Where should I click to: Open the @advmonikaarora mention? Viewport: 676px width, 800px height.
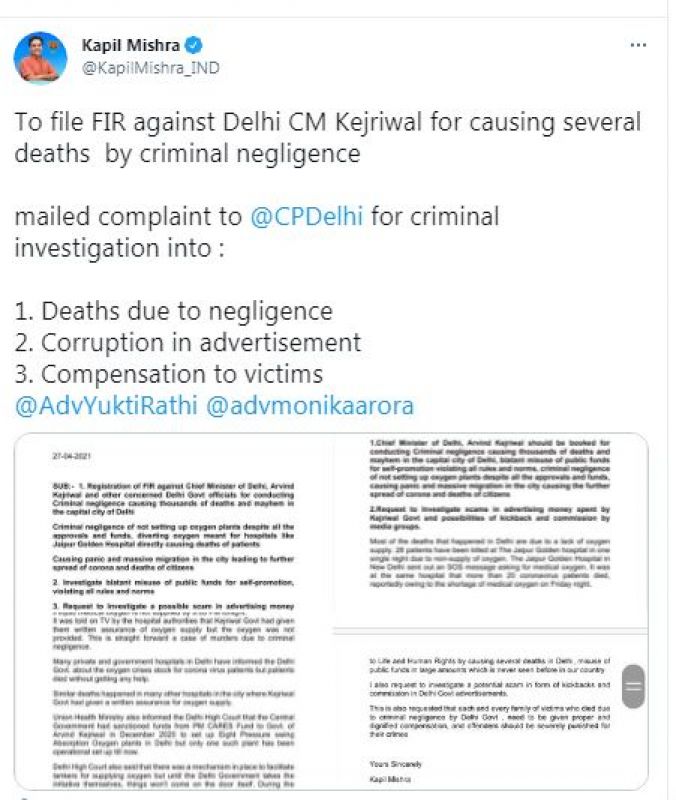[310, 406]
